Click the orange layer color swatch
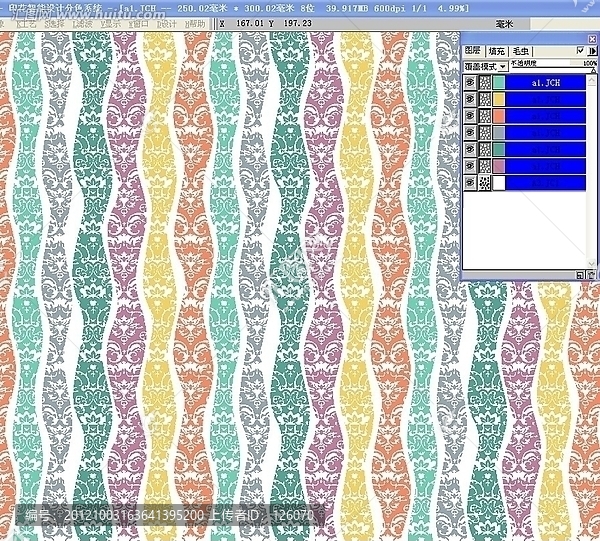This screenshot has height=541, width=600. click(499, 116)
